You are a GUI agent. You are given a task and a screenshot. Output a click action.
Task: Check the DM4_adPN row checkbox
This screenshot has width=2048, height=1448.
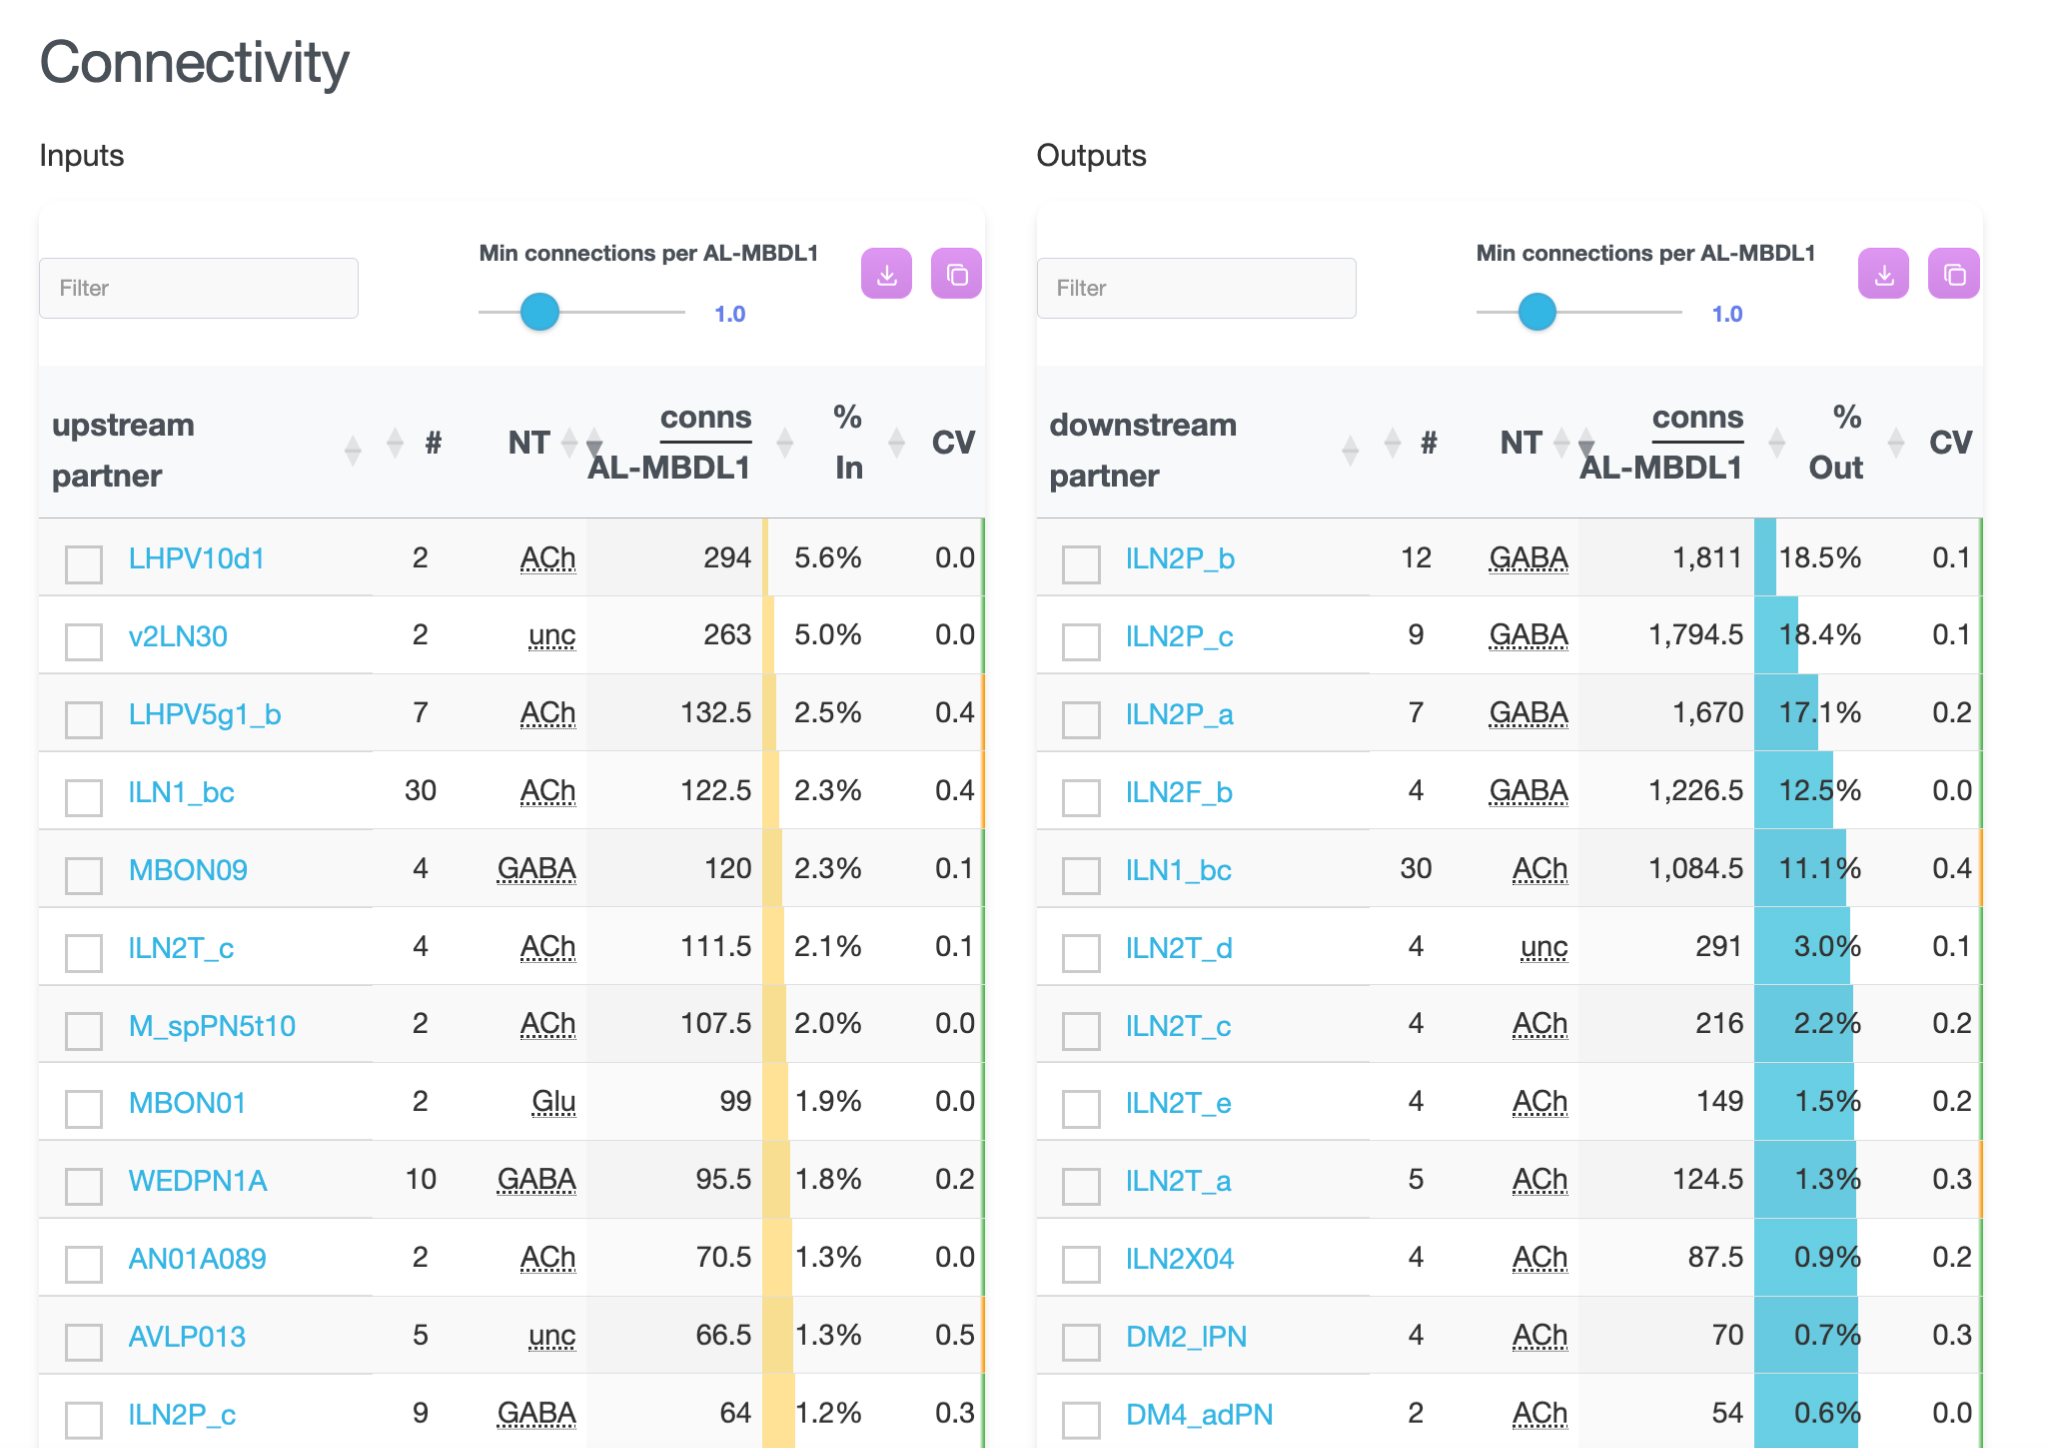click(1081, 1420)
